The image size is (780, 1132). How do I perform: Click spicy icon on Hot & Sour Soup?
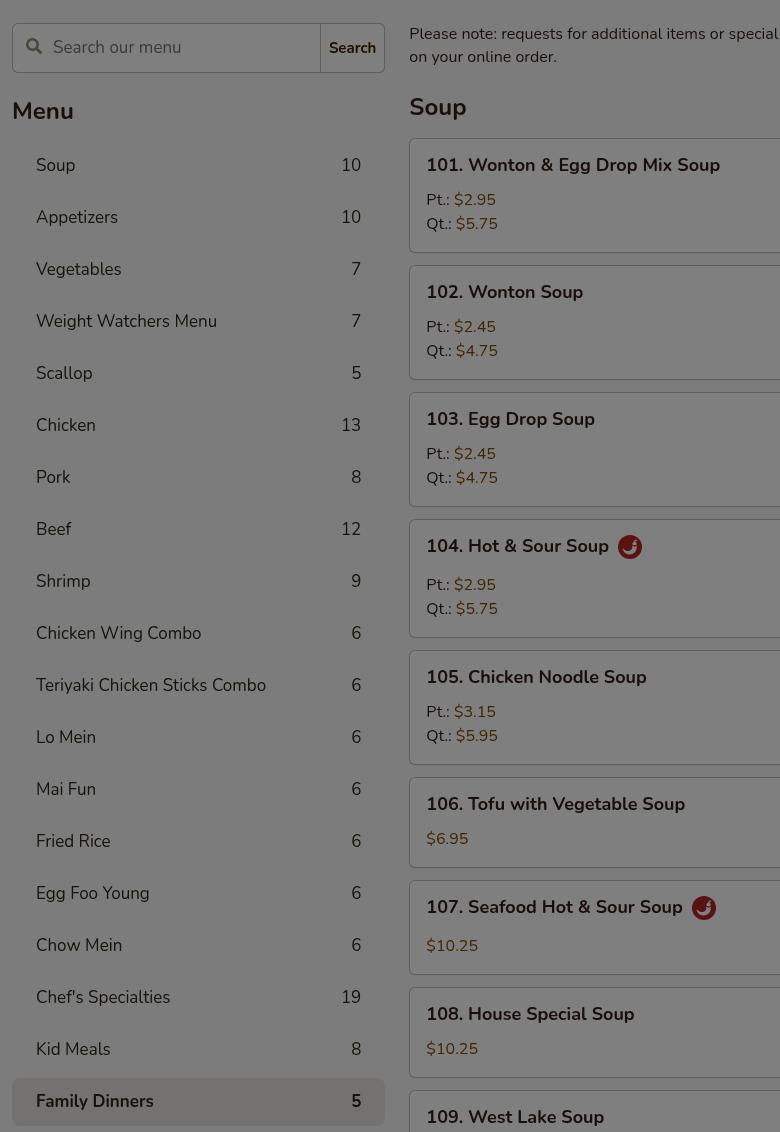(x=629, y=547)
